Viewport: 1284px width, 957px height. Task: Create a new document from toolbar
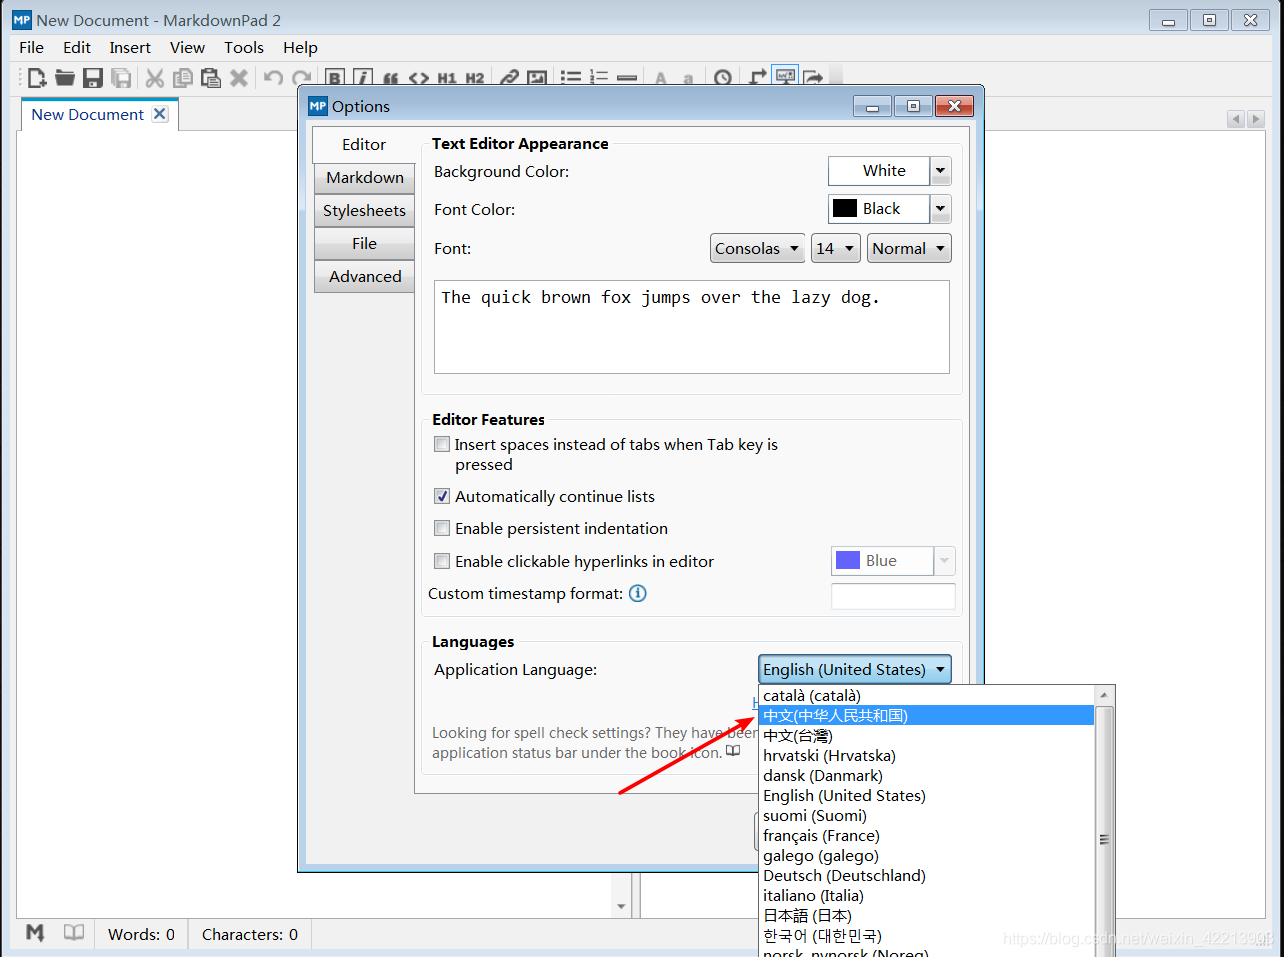(37, 78)
